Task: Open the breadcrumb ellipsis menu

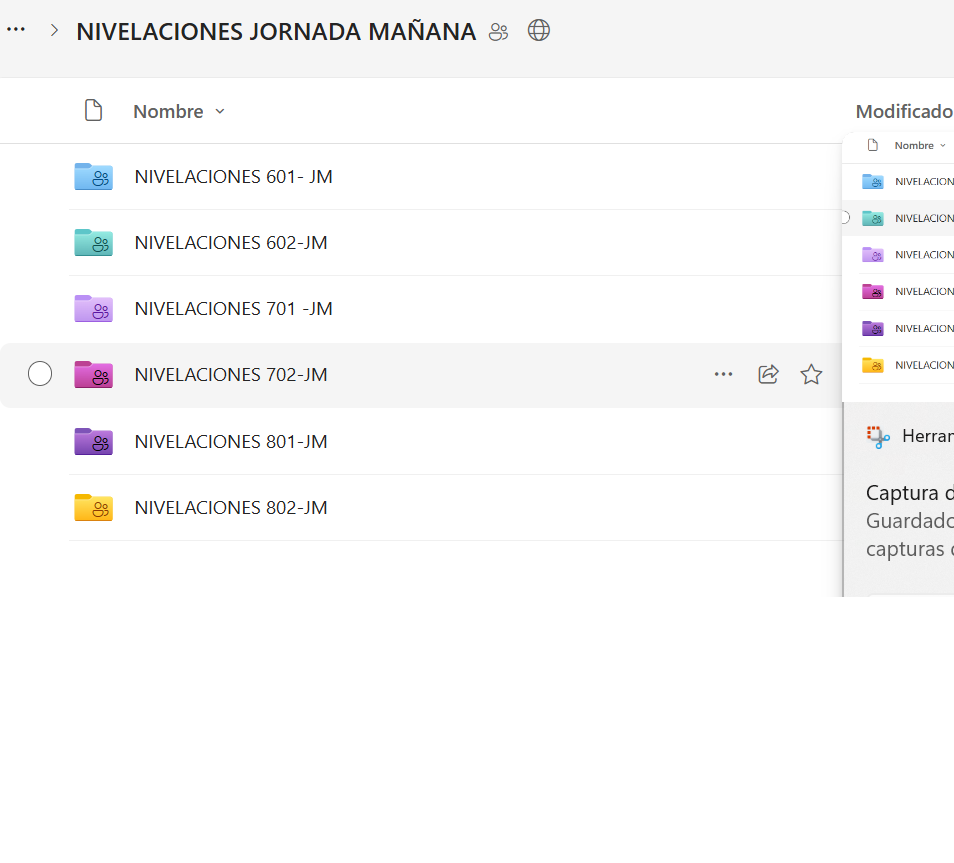Action: (16, 29)
